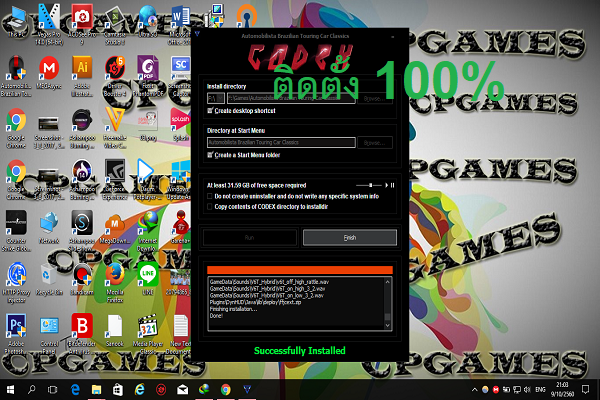Select the Adobe Photoshop desktop shortcut
Screen dimensions: 600x400
[16, 334]
